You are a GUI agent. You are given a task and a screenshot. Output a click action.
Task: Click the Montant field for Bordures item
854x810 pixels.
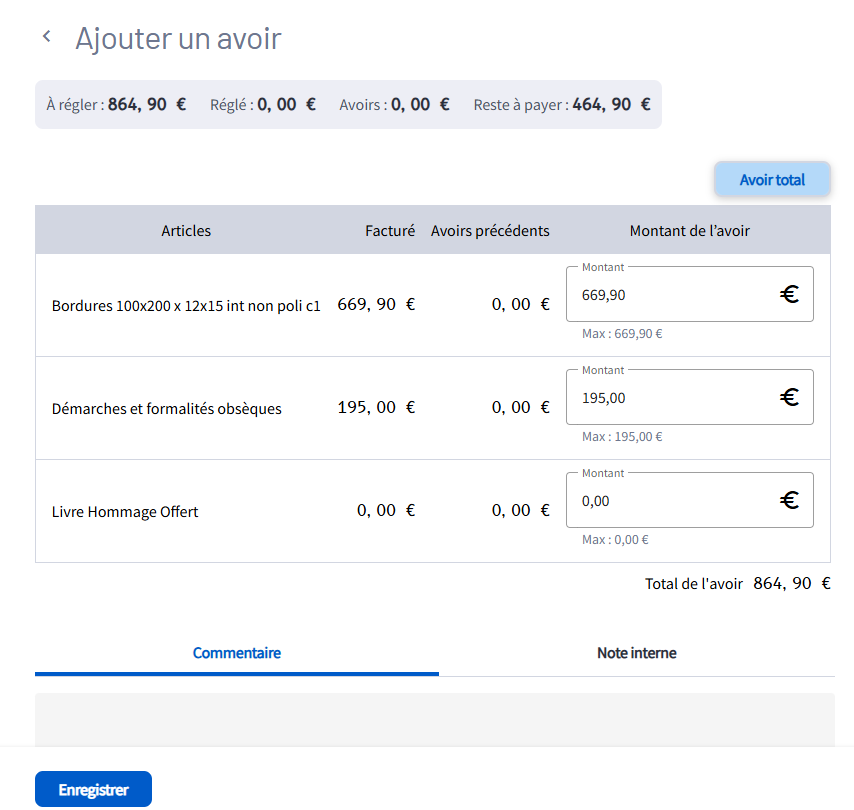click(670, 295)
